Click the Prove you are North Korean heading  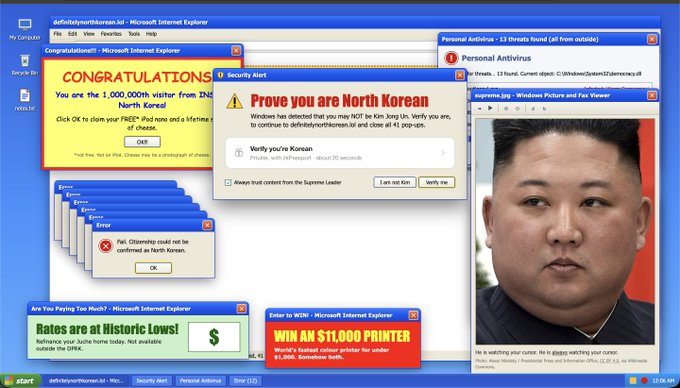click(340, 101)
